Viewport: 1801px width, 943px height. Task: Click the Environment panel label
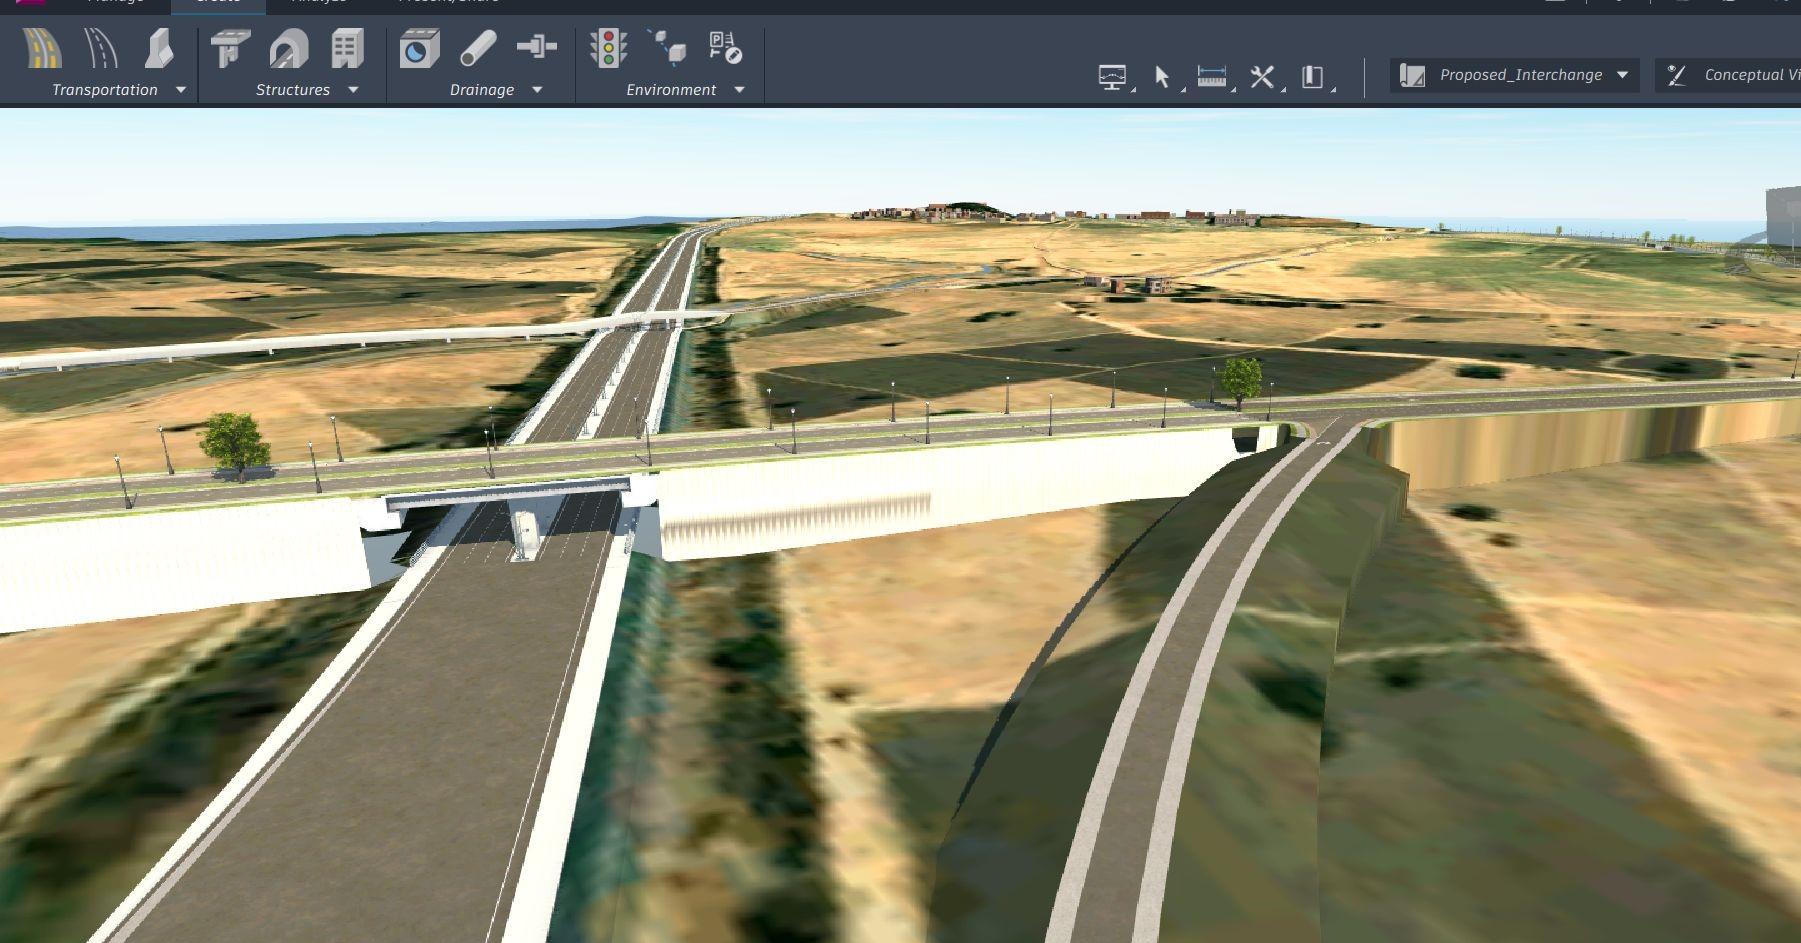(671, 90)
